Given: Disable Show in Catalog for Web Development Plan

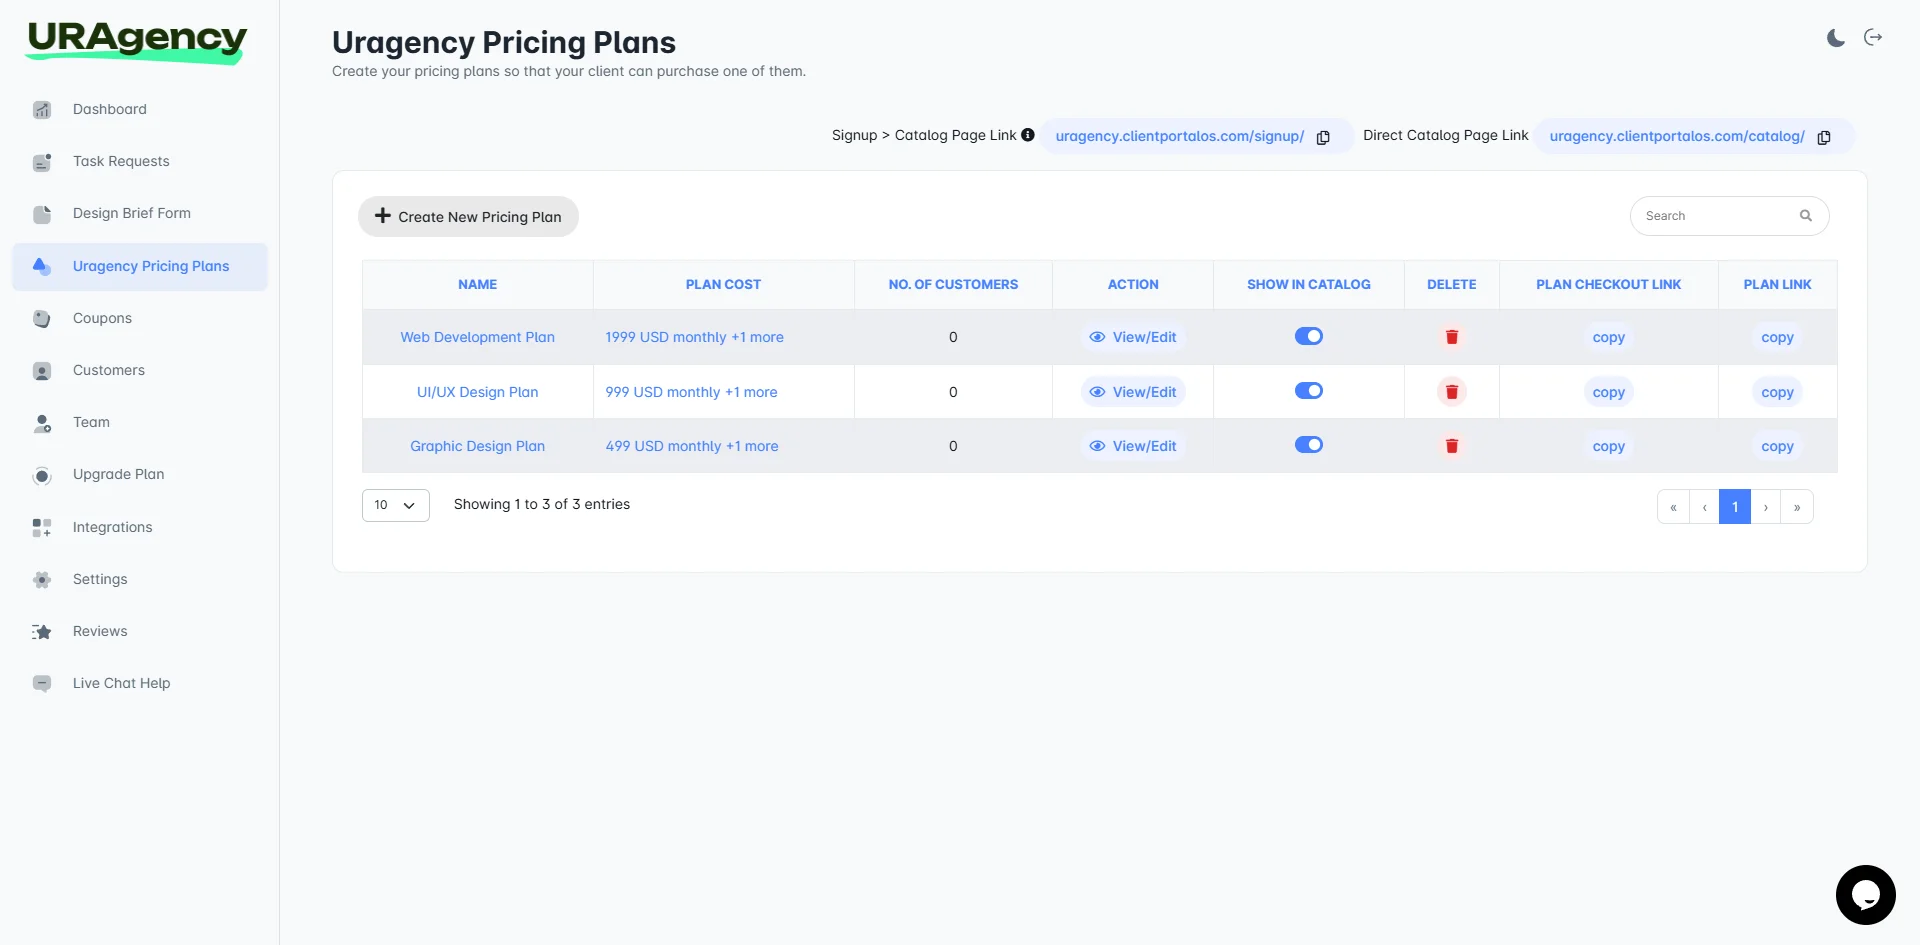Looking at the screenshot, I should click(1308, 336).
